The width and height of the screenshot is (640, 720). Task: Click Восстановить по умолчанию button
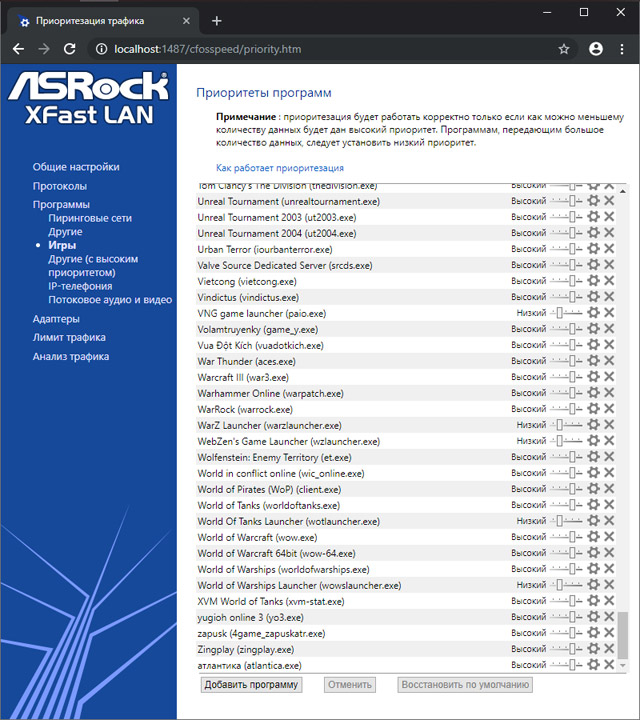[x=465, y=685]
